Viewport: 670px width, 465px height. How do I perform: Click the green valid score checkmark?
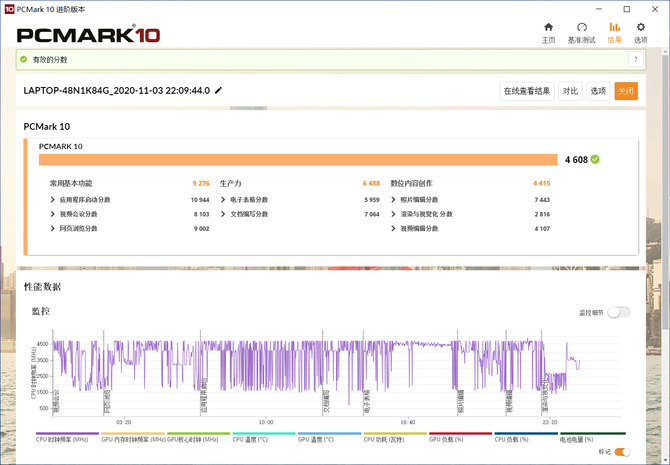pyautogui.click(x=595, y=159)
